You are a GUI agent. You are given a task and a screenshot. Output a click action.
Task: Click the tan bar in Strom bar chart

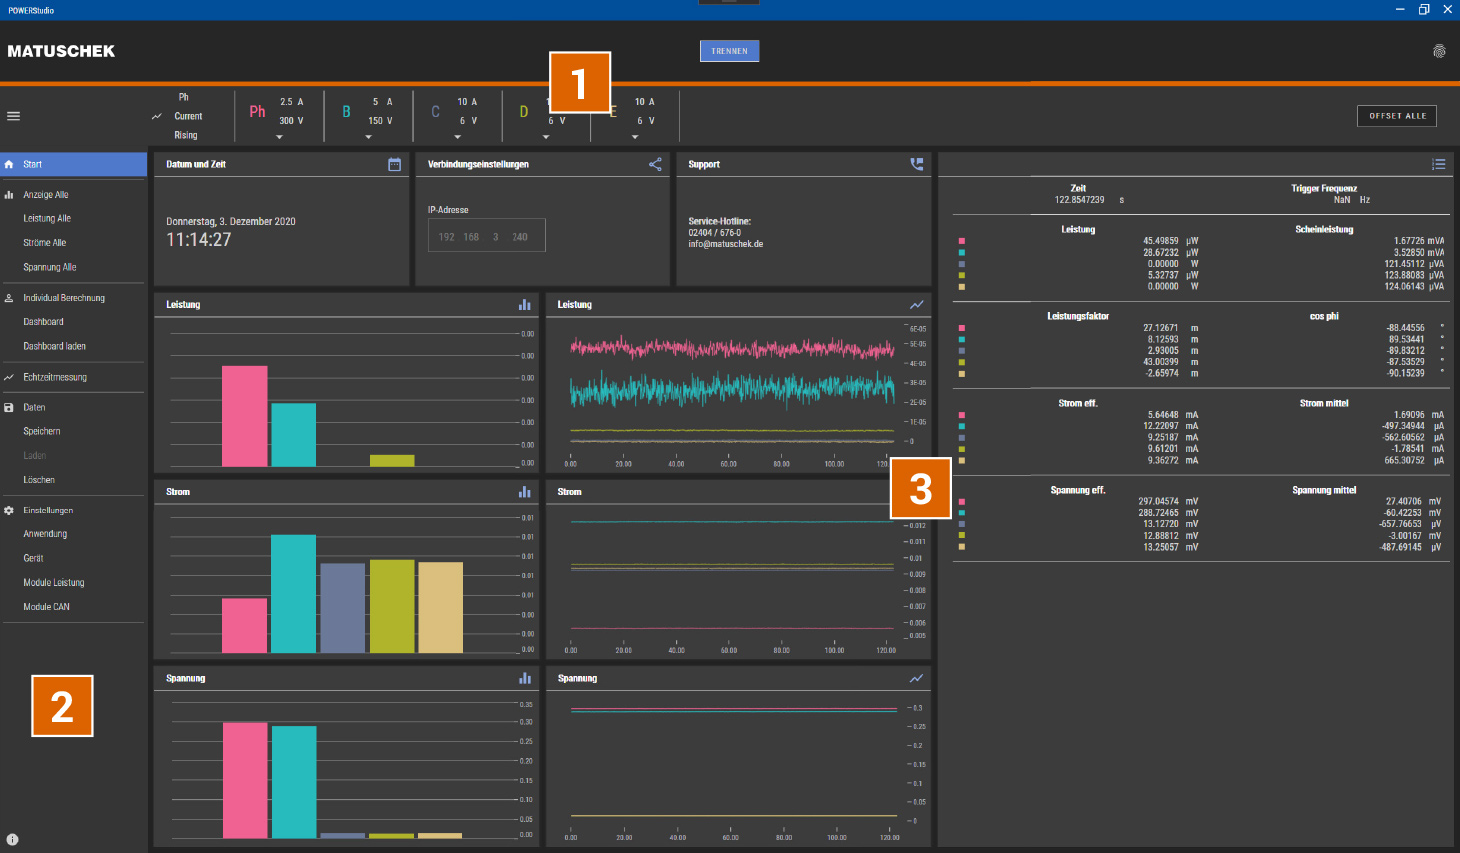[441, 608]
